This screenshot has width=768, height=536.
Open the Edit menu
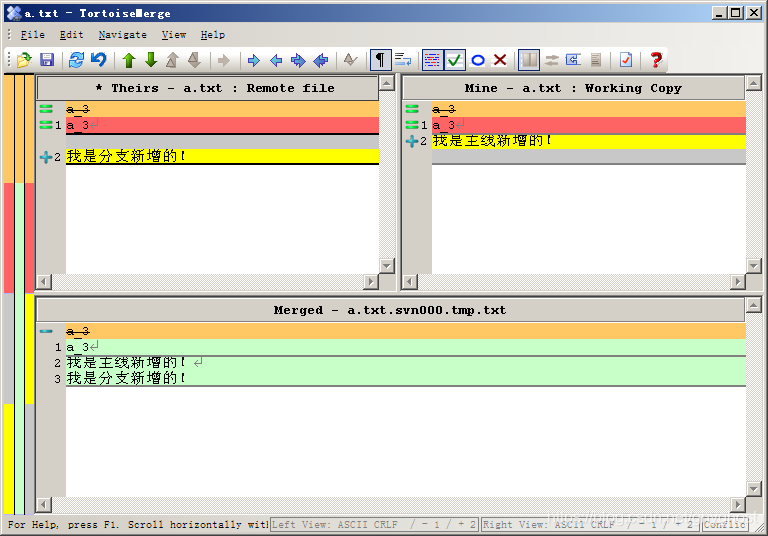pyautogui.click(x=72, y=35)
